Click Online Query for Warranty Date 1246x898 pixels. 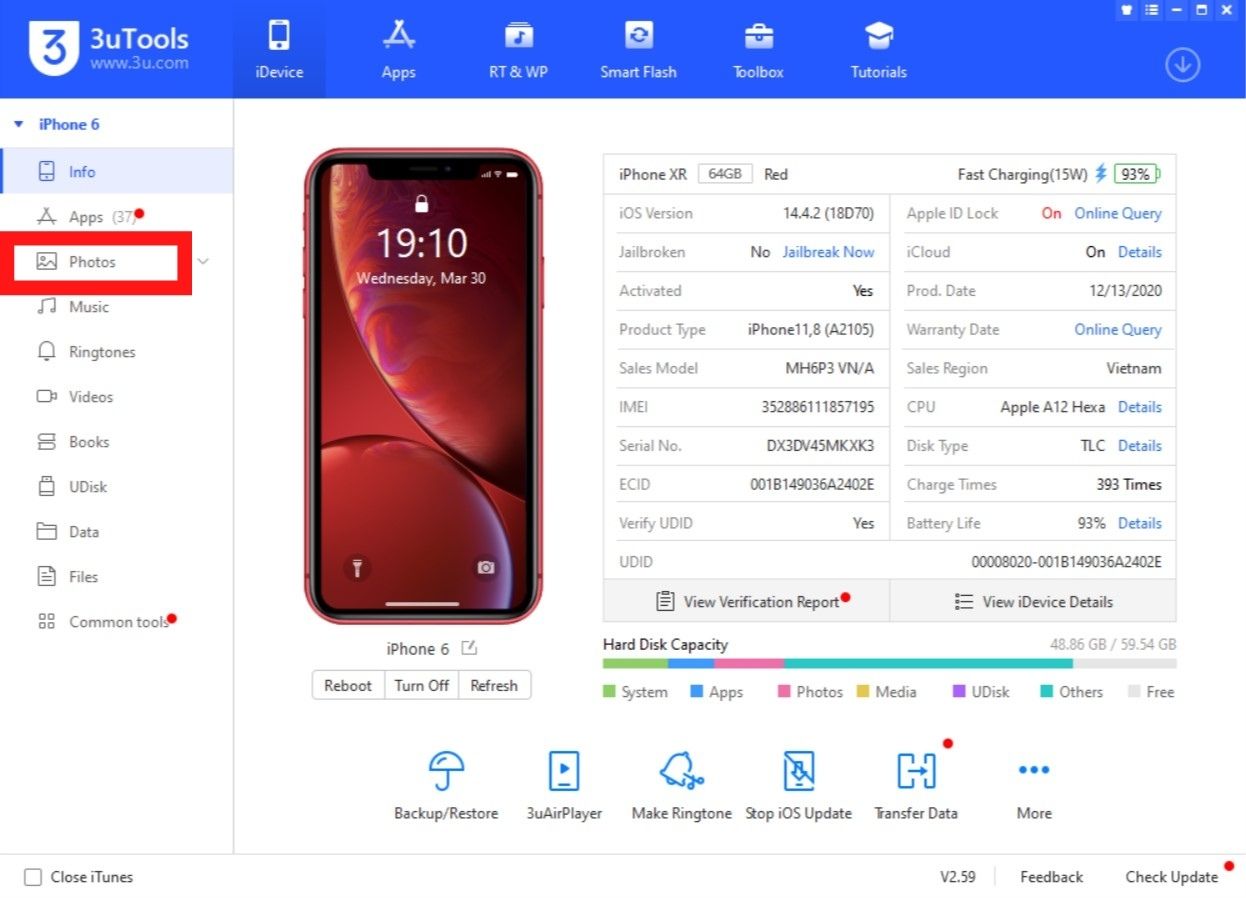coord(1118,329)
